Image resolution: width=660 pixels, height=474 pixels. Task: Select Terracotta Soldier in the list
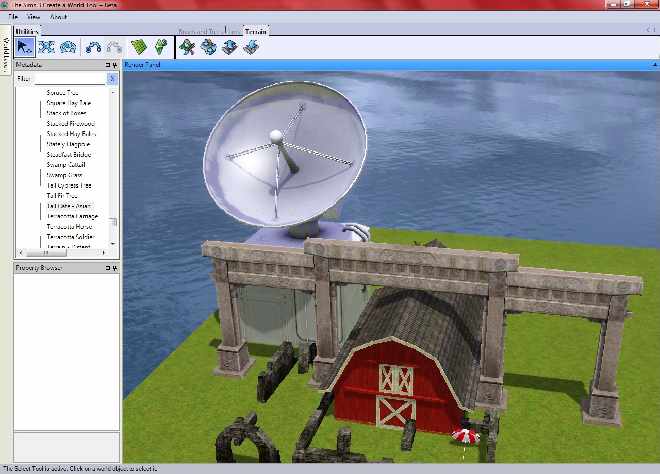point(71,237)
